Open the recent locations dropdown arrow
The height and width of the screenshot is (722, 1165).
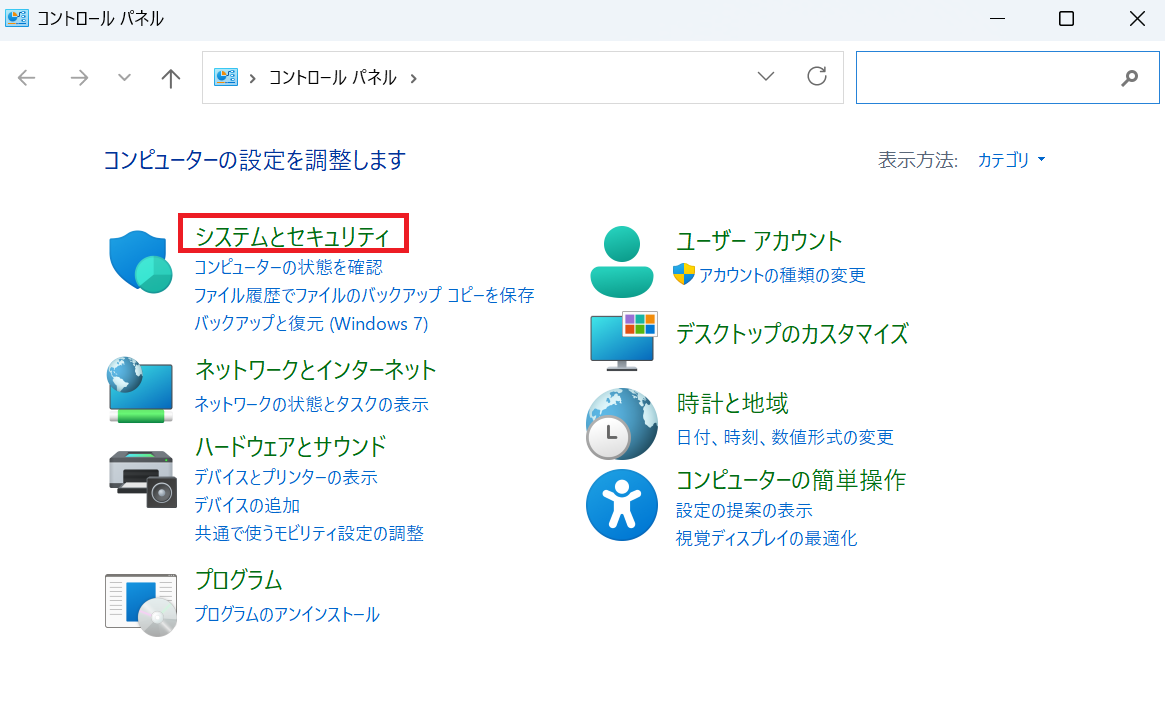pos(125,78)
